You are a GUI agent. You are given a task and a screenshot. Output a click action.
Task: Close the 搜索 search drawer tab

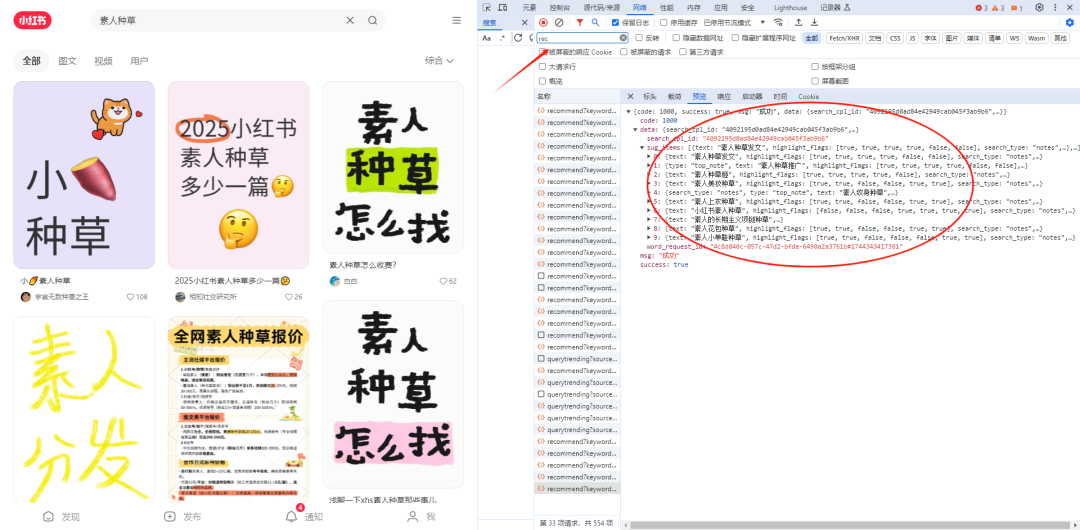[x=523, y=23]
